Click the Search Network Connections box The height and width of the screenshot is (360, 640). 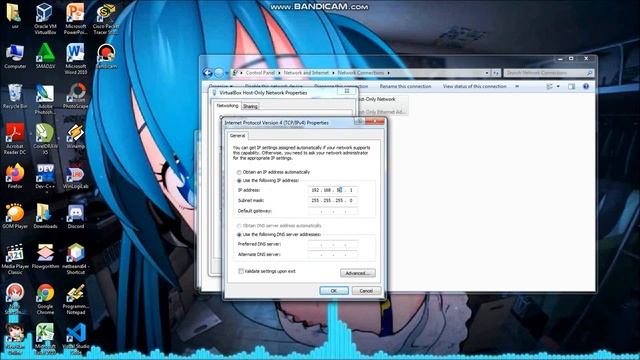(x=549, y=73)
